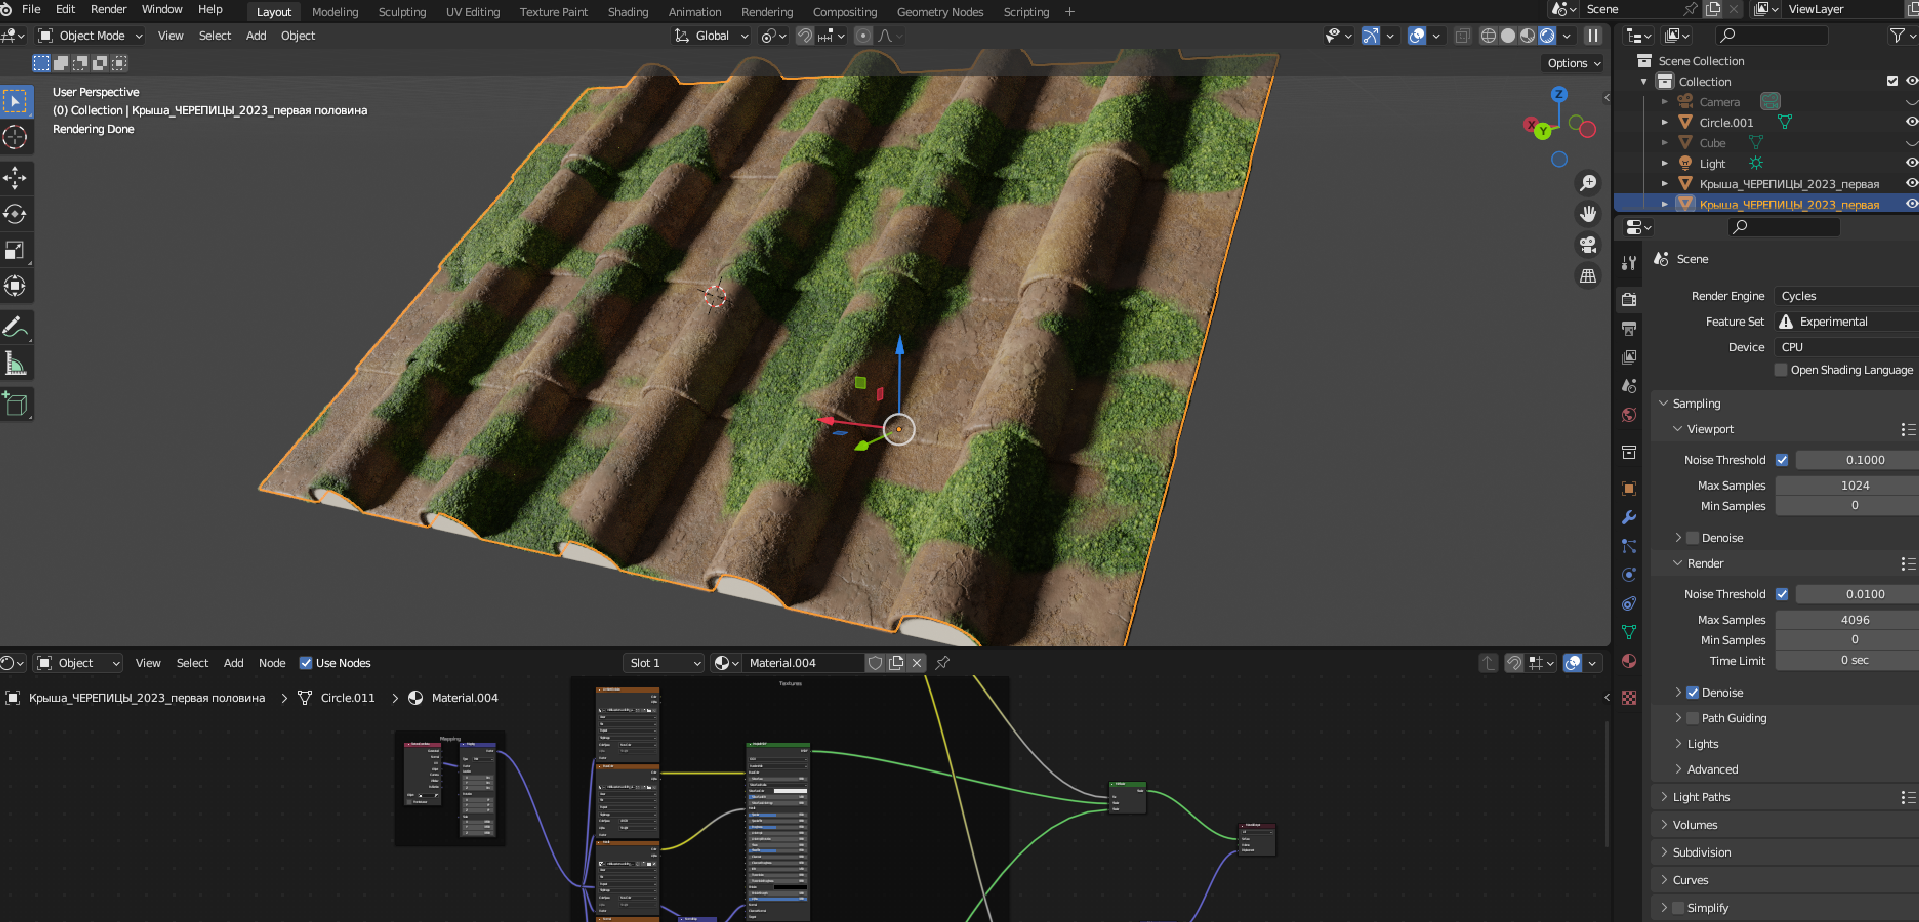Activate the Rotate tool

[15, 214]
